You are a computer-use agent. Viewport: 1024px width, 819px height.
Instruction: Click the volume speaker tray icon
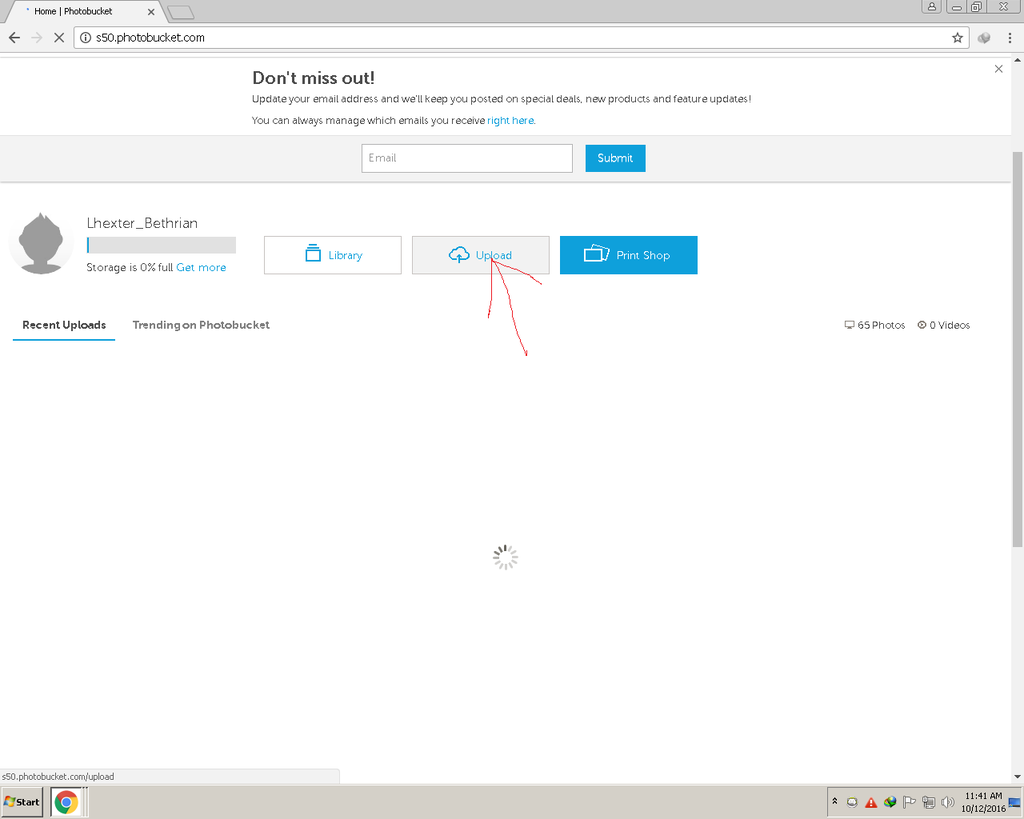(x=946, y=802)
